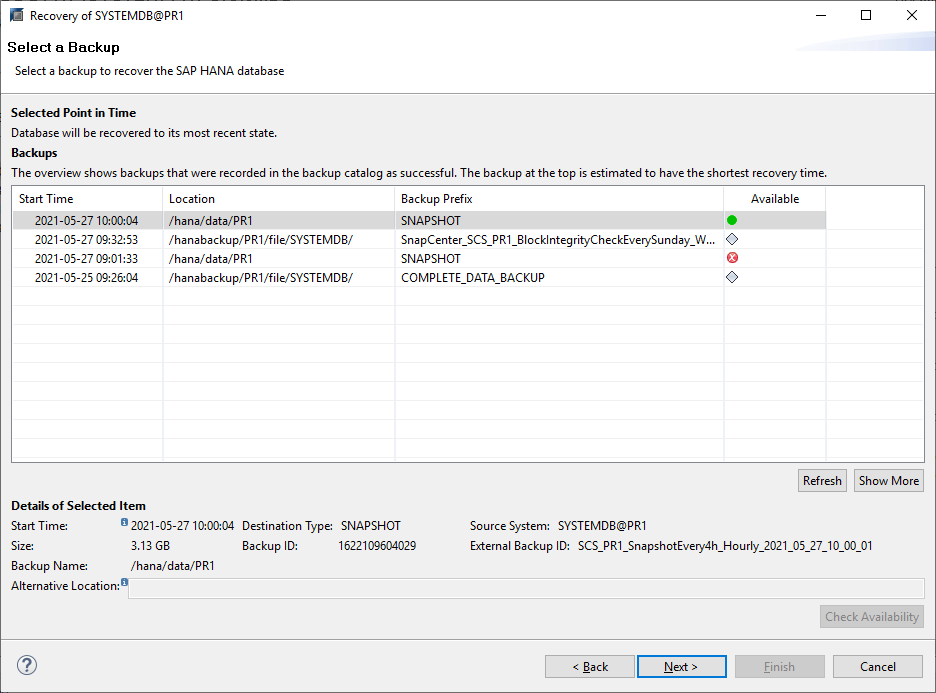The width and height of the screenshot is (936, 693).
Task: Click the Show More button
Action: point(888,481)
